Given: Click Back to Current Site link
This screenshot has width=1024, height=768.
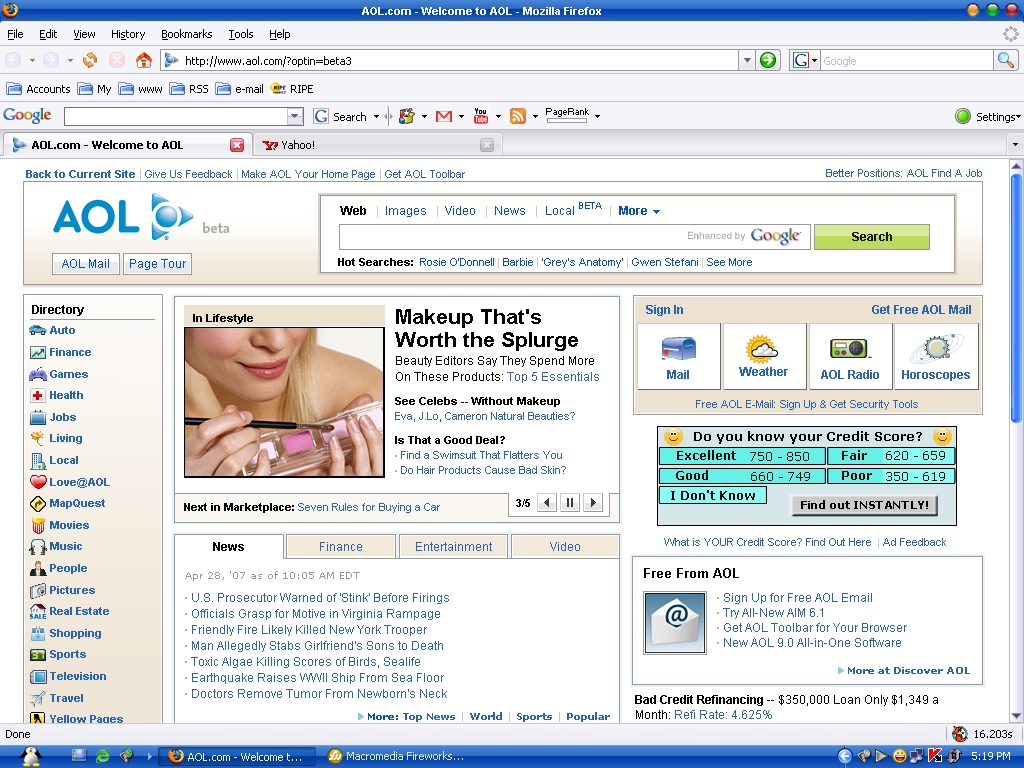Looking at the screenshot, I should click(80, 174).
